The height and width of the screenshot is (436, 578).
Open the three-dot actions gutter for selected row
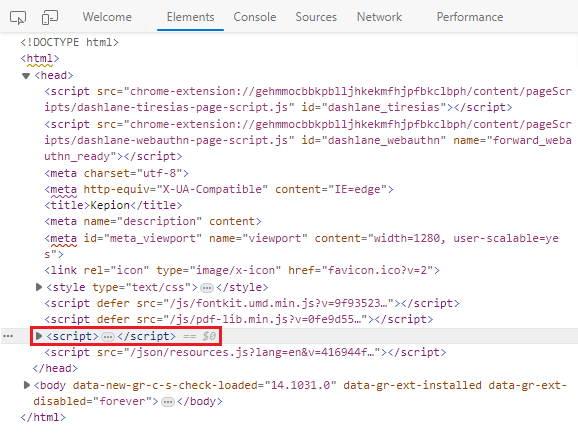point(8,336)
